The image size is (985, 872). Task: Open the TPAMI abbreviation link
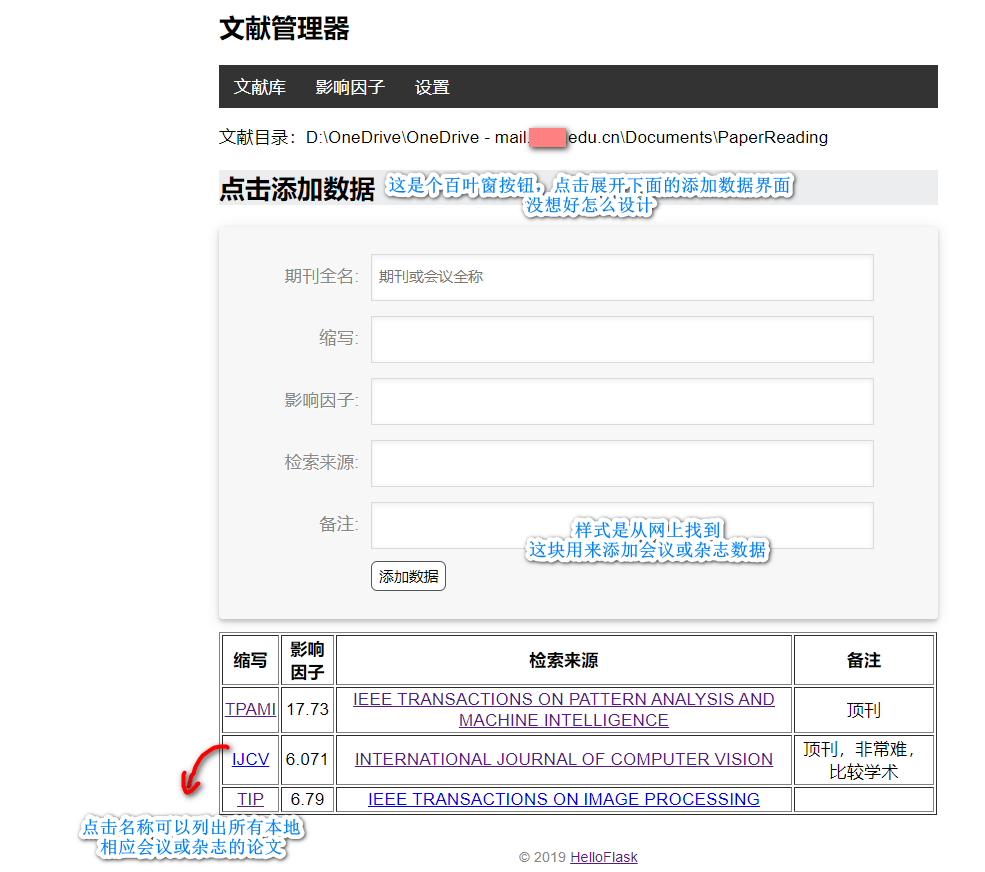pyautogui.click(x=250, y=709)
